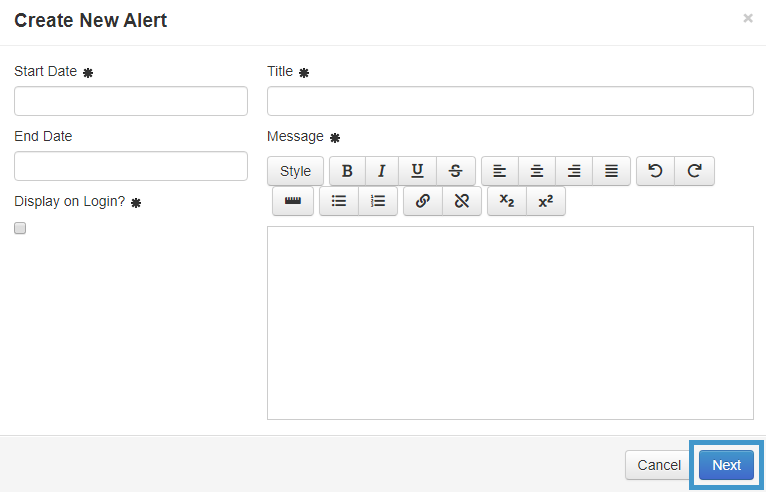Focus the Start Date input field

[x=131, y=101]
